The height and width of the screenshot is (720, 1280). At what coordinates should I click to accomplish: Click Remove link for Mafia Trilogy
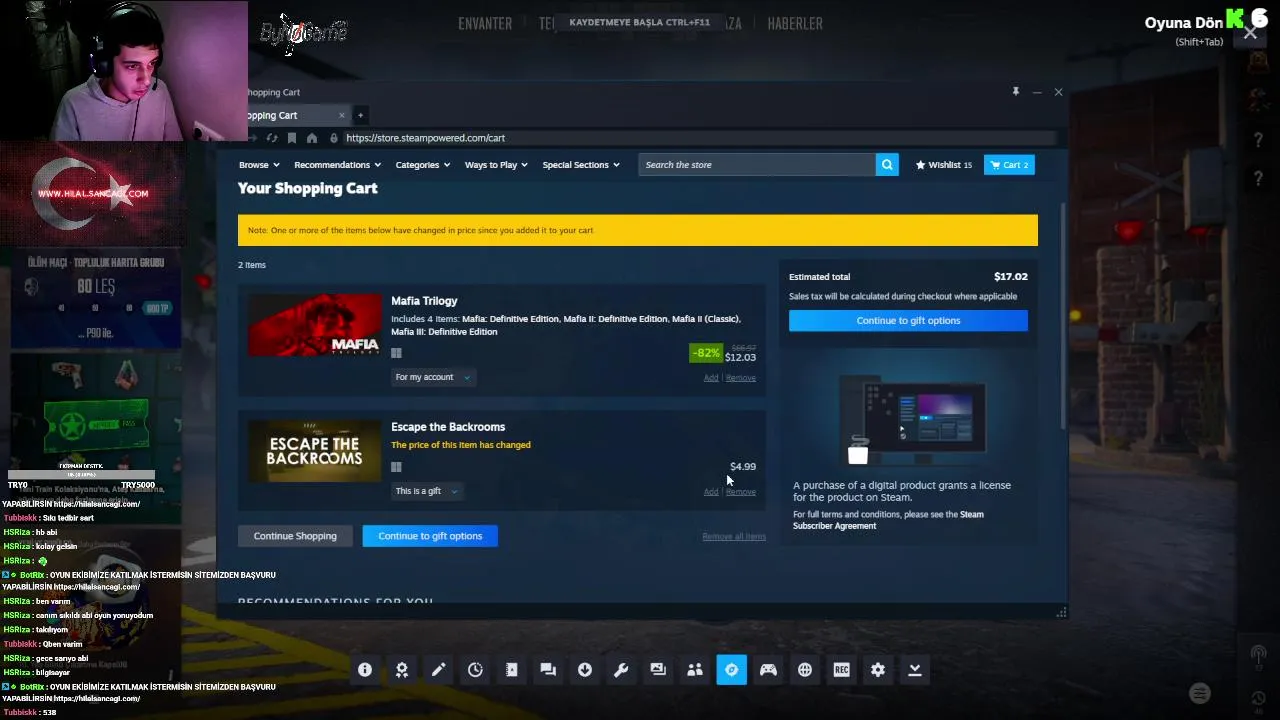pos(741,378)
